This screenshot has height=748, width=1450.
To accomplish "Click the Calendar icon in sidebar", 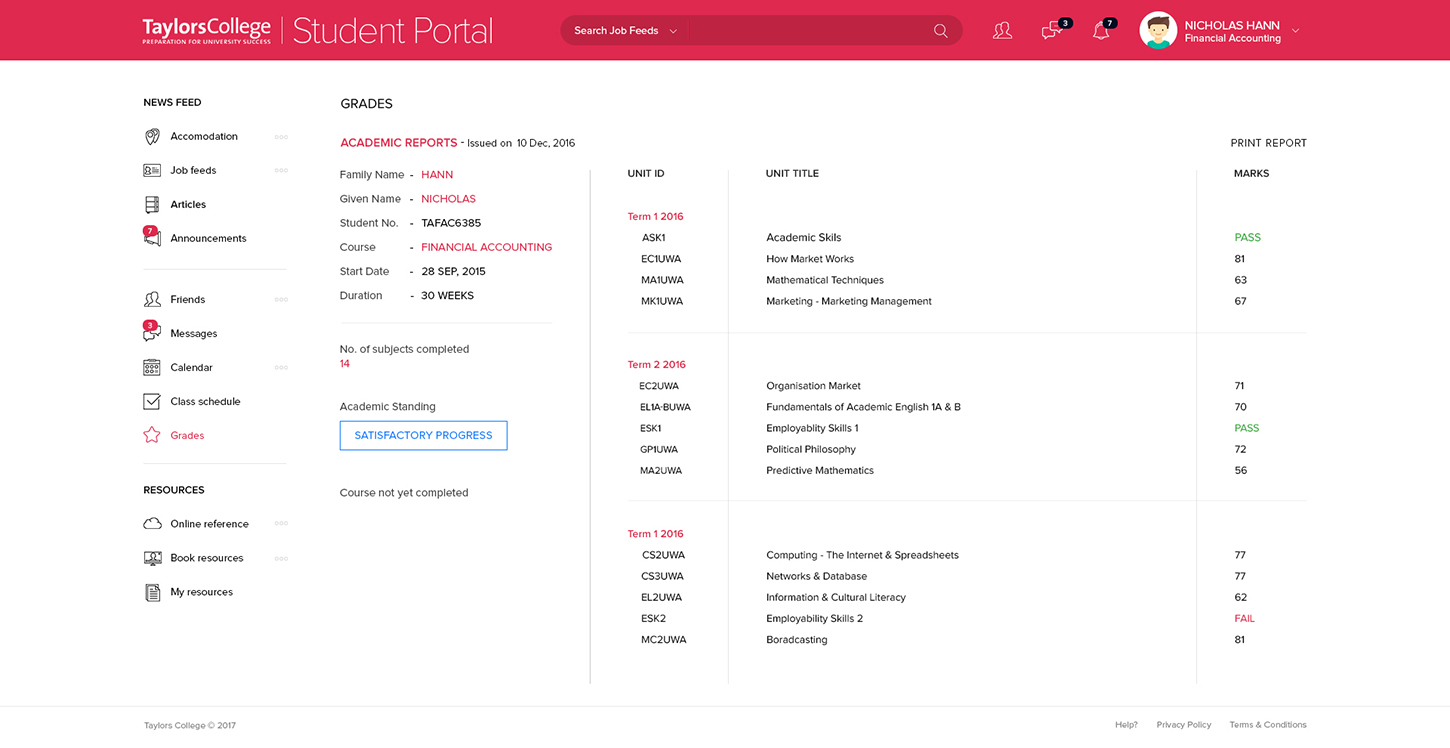I will pyautogui.click(x=152, y=367).
